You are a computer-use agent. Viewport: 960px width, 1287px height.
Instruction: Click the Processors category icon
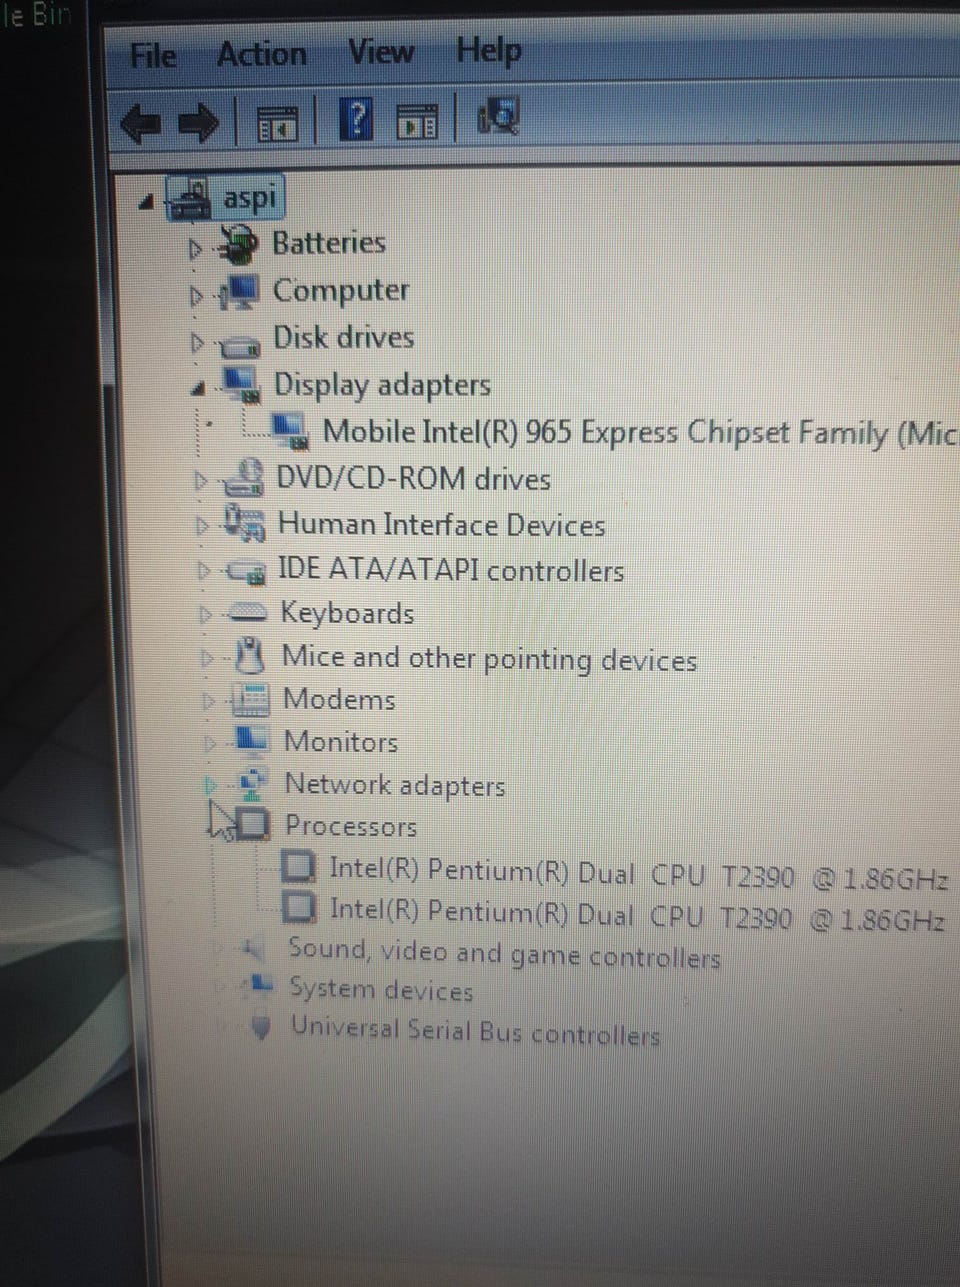[253, 824]
